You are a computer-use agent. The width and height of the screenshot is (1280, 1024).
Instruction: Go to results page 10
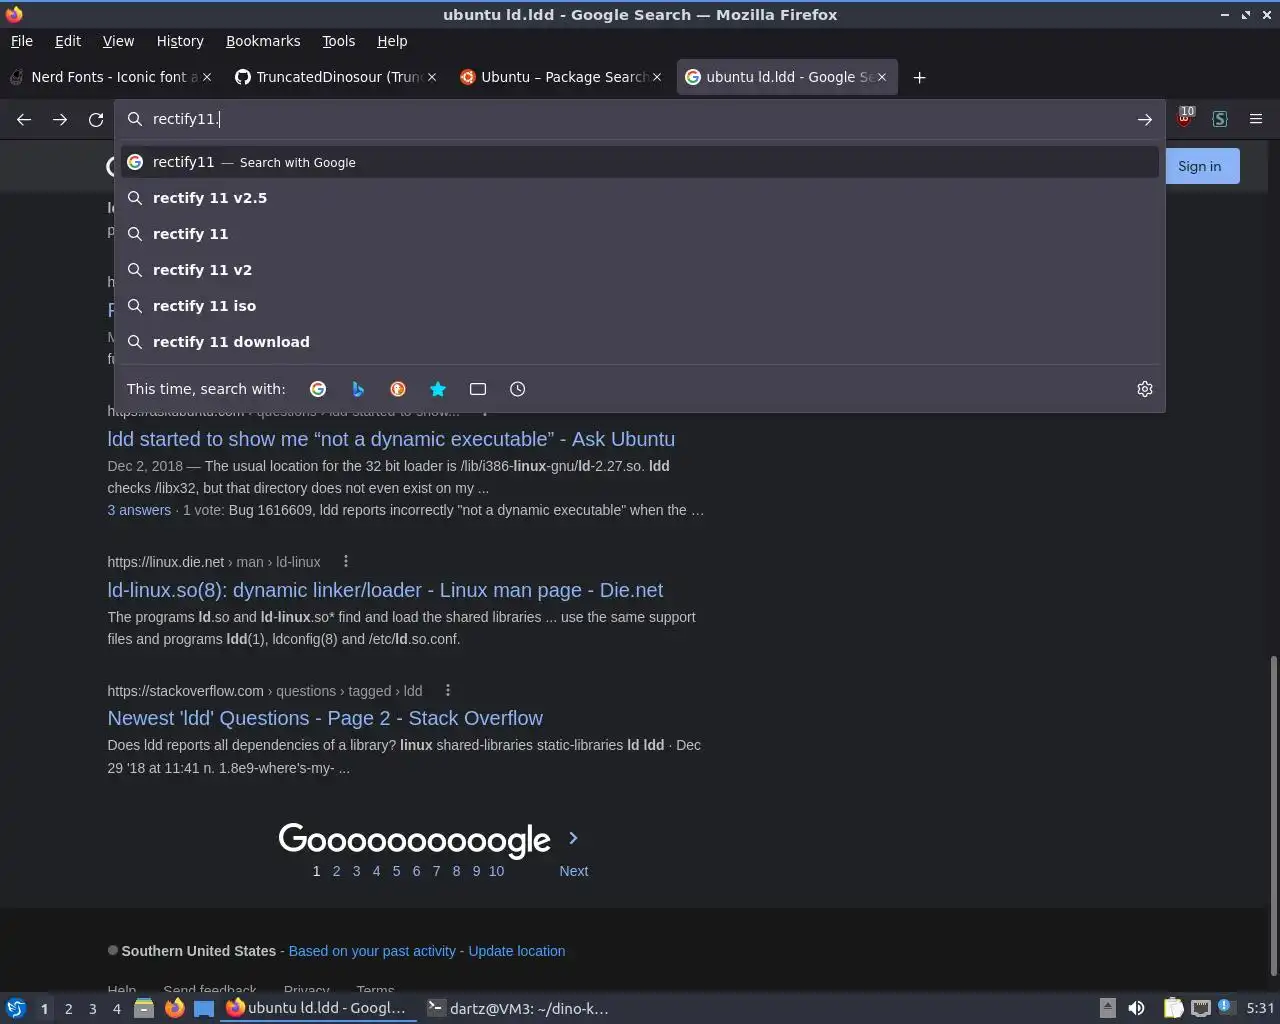pos(496,871)
